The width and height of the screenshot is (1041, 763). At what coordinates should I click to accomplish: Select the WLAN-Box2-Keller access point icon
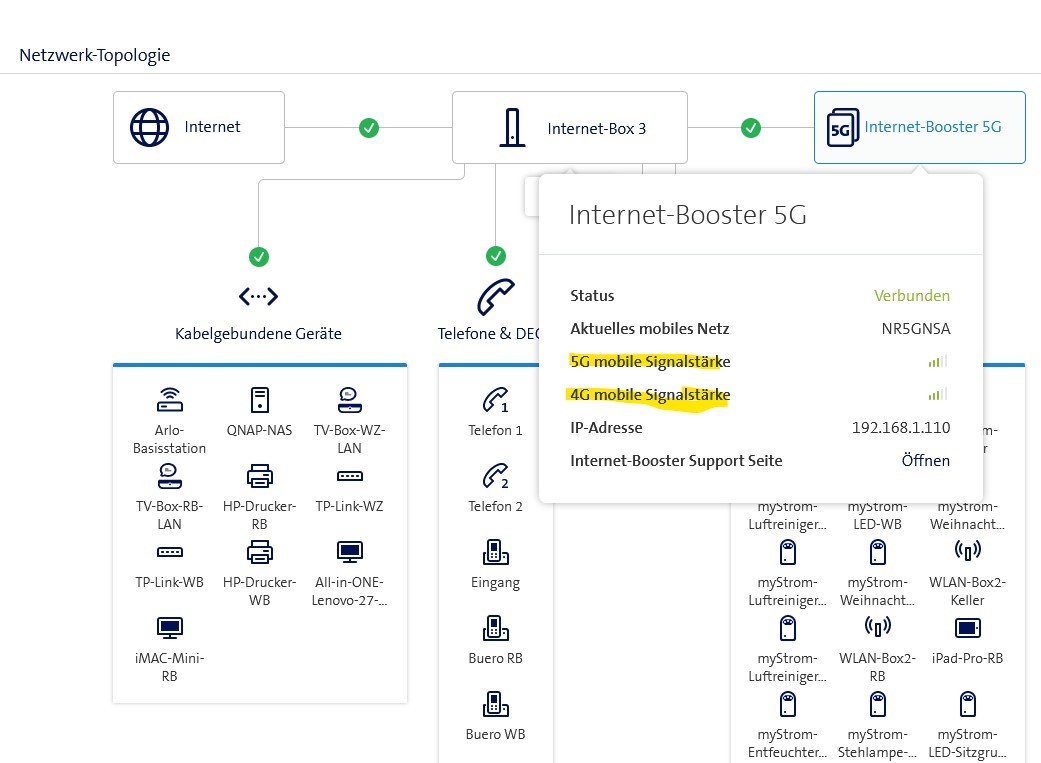coord(967,552)
